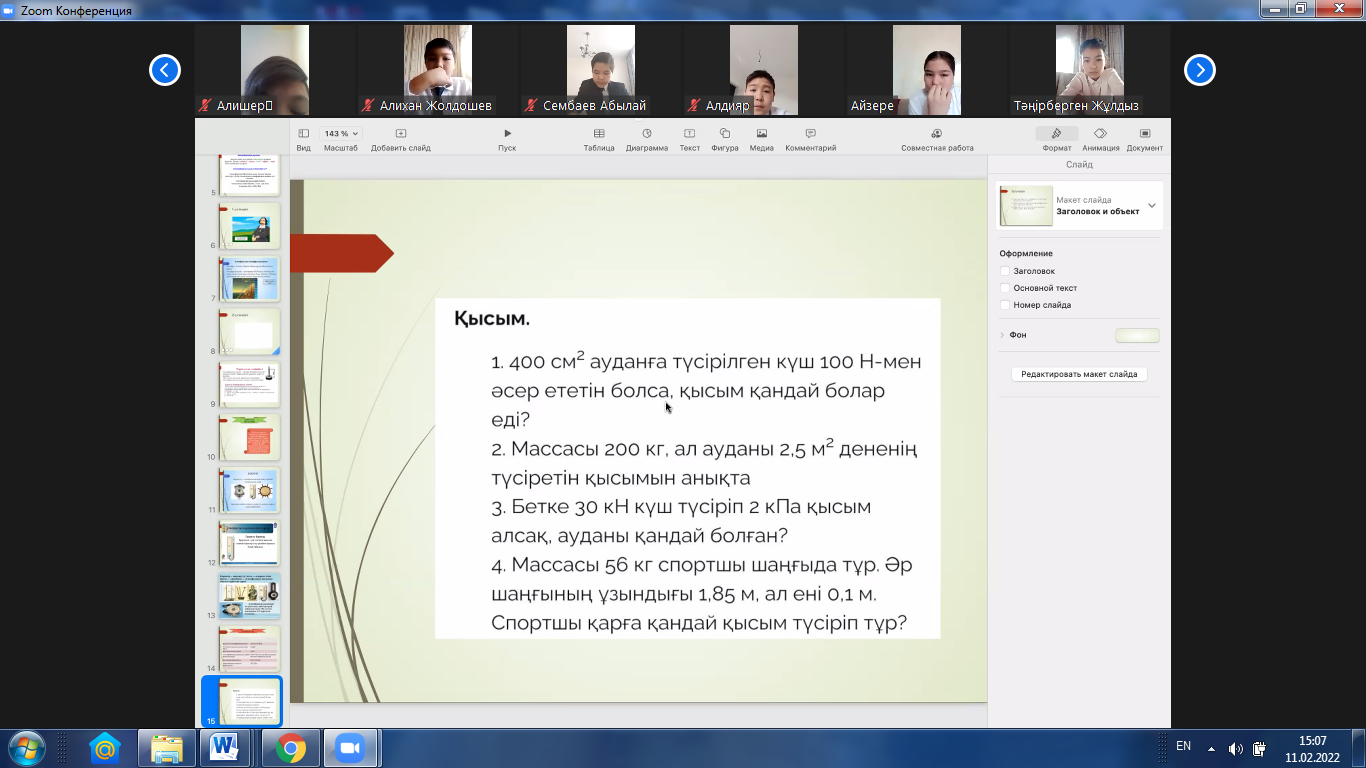The height and width of the screenshot is (768, 1366).
Task: Toggle the Основной текст checkbox
Action: pyautogui.click(x=1005, y=288)
